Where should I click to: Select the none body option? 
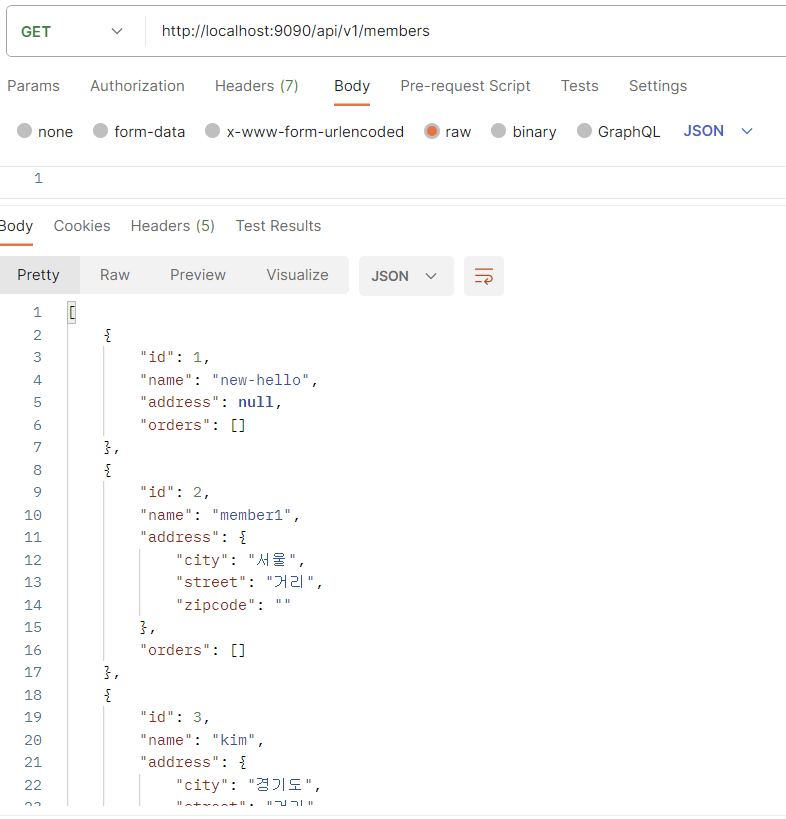44,131
